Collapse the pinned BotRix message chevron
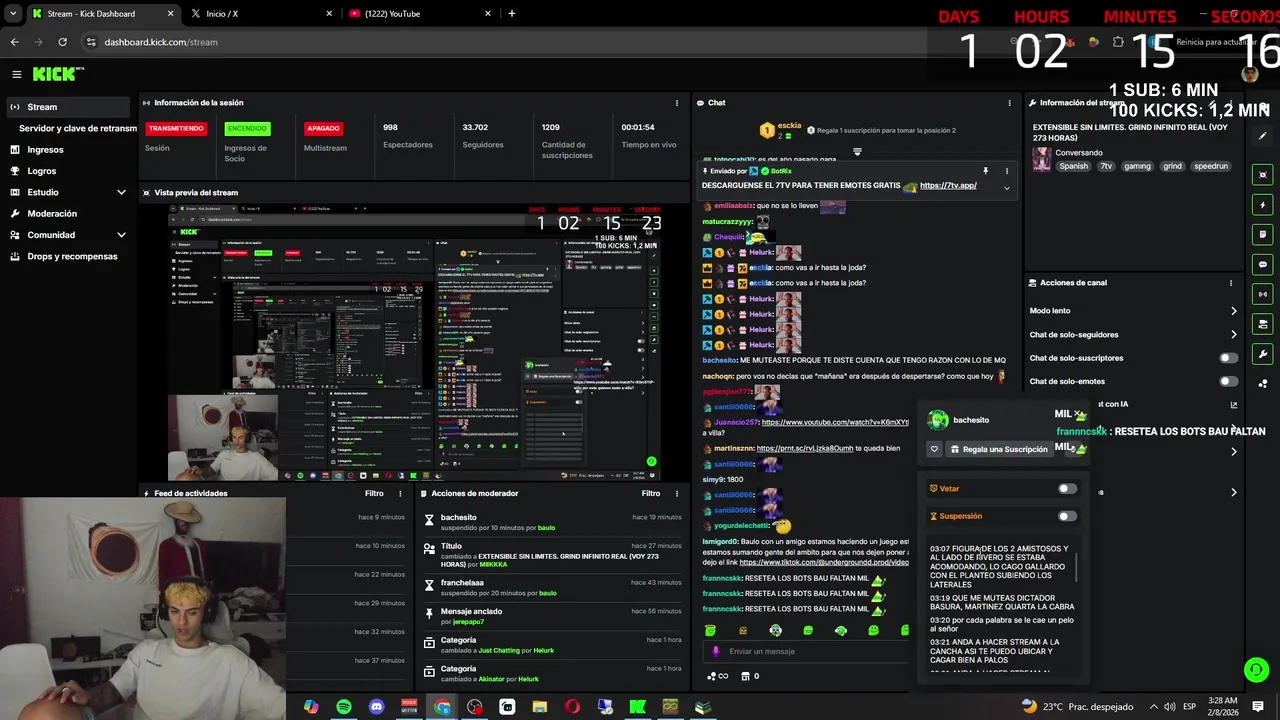The width and height of the screenshot is (1280, 720). coord(1006,188)
